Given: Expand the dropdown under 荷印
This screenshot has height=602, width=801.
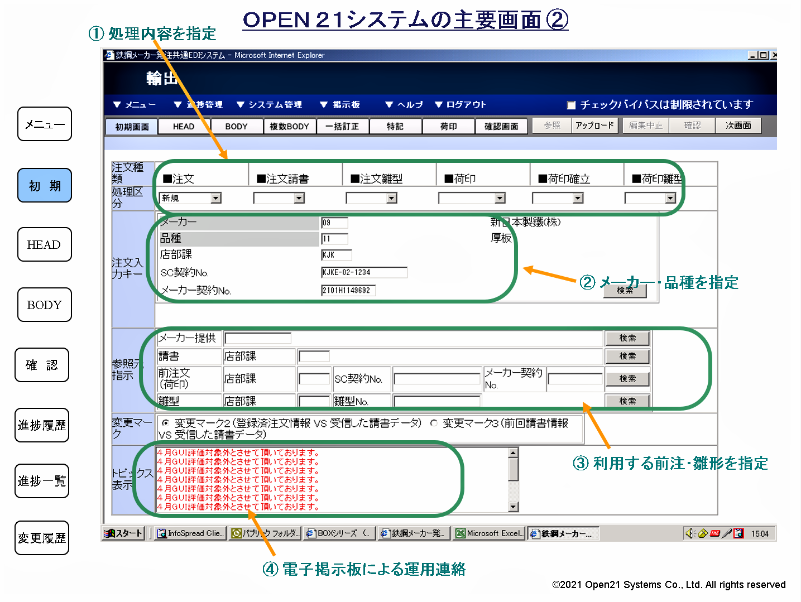Looking at the screenshot, I should [x=472, y=198].
